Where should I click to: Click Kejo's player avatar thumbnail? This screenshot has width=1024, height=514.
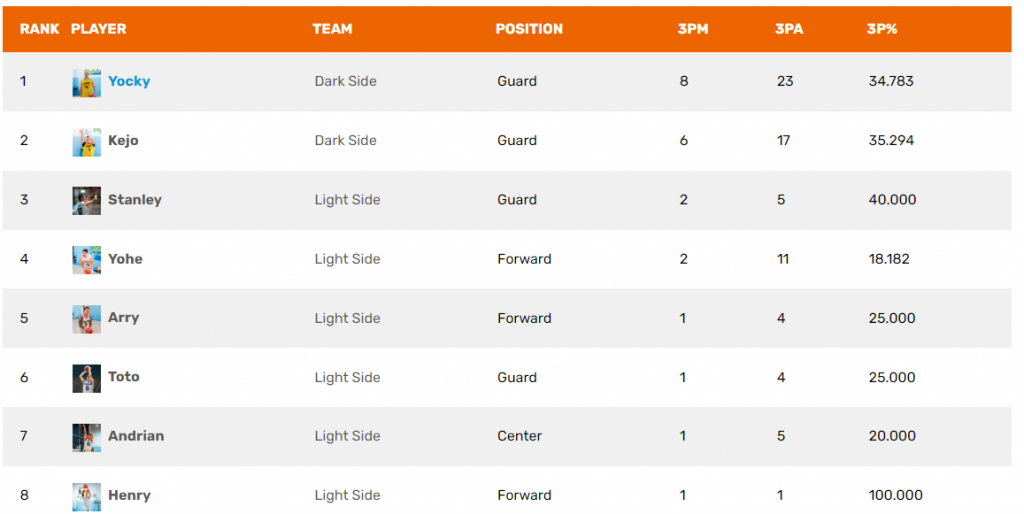click(86, 141)
